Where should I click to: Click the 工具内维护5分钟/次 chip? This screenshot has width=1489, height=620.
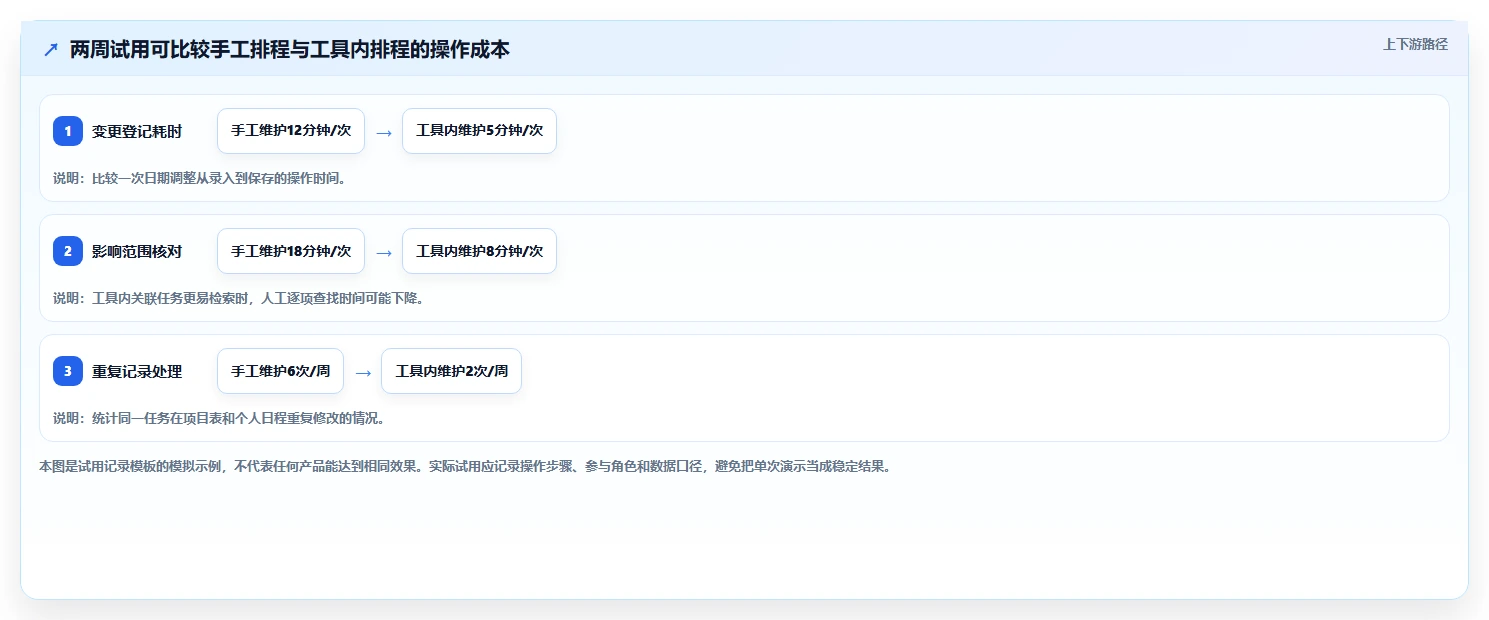click(x=479, y=131)
